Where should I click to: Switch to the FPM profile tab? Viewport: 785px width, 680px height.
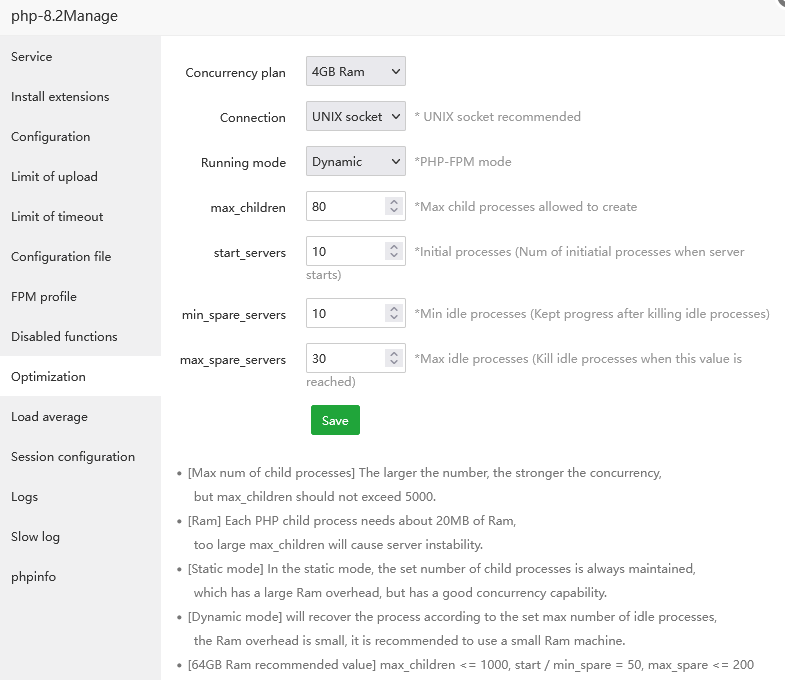44,297
